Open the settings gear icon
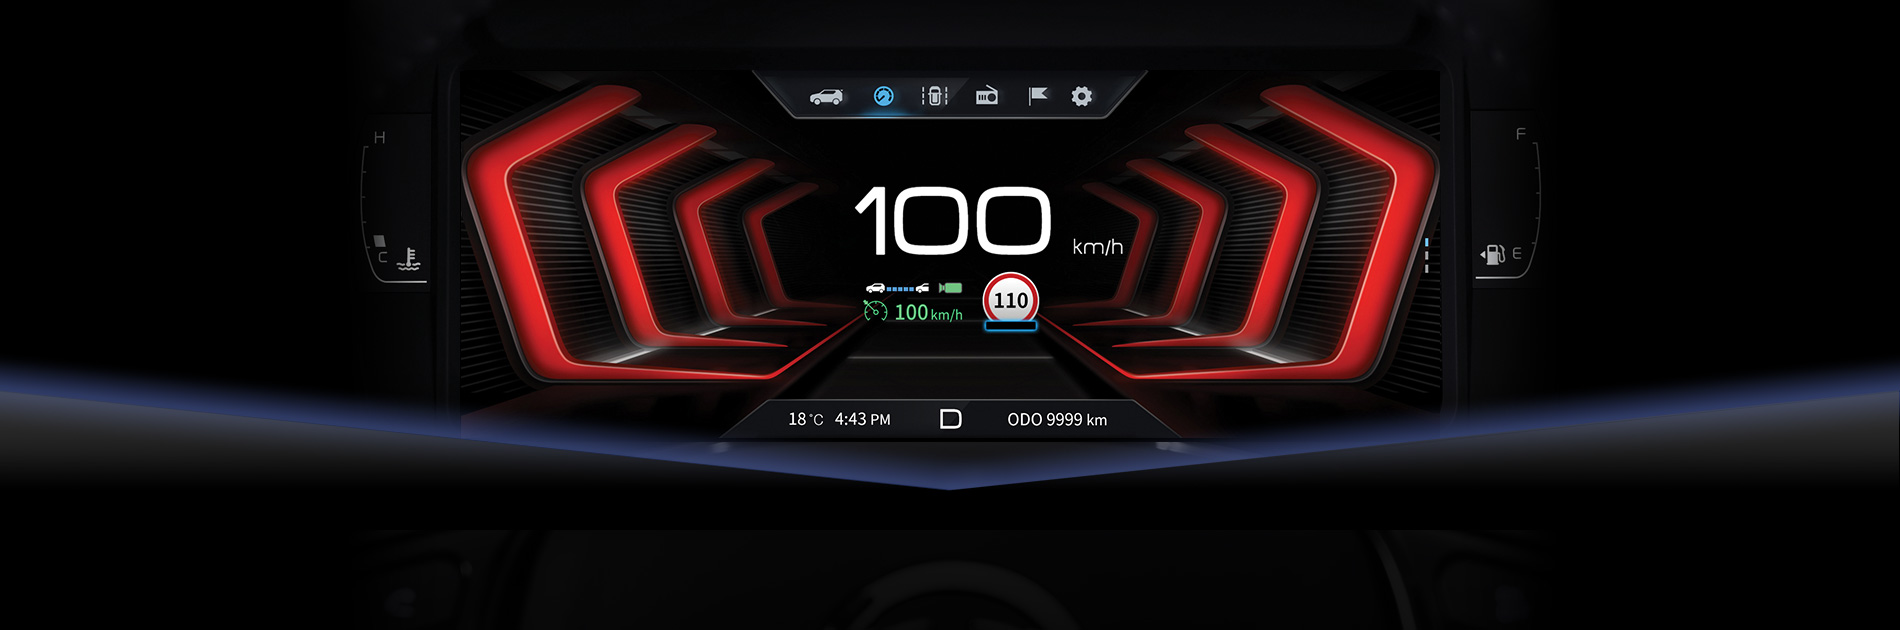 click(x=1082, y=96)
